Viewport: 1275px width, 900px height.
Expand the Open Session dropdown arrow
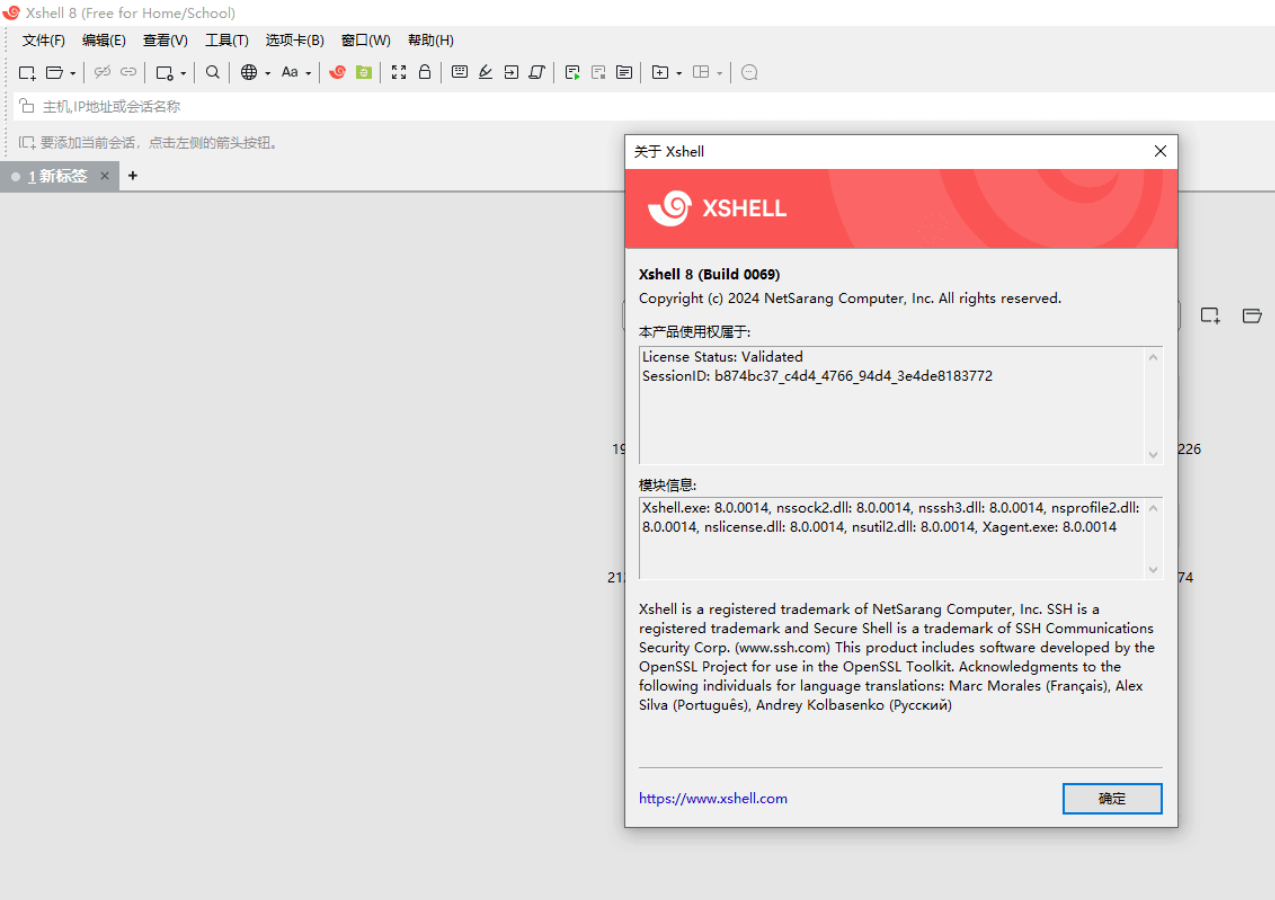(x=72, y=73)
